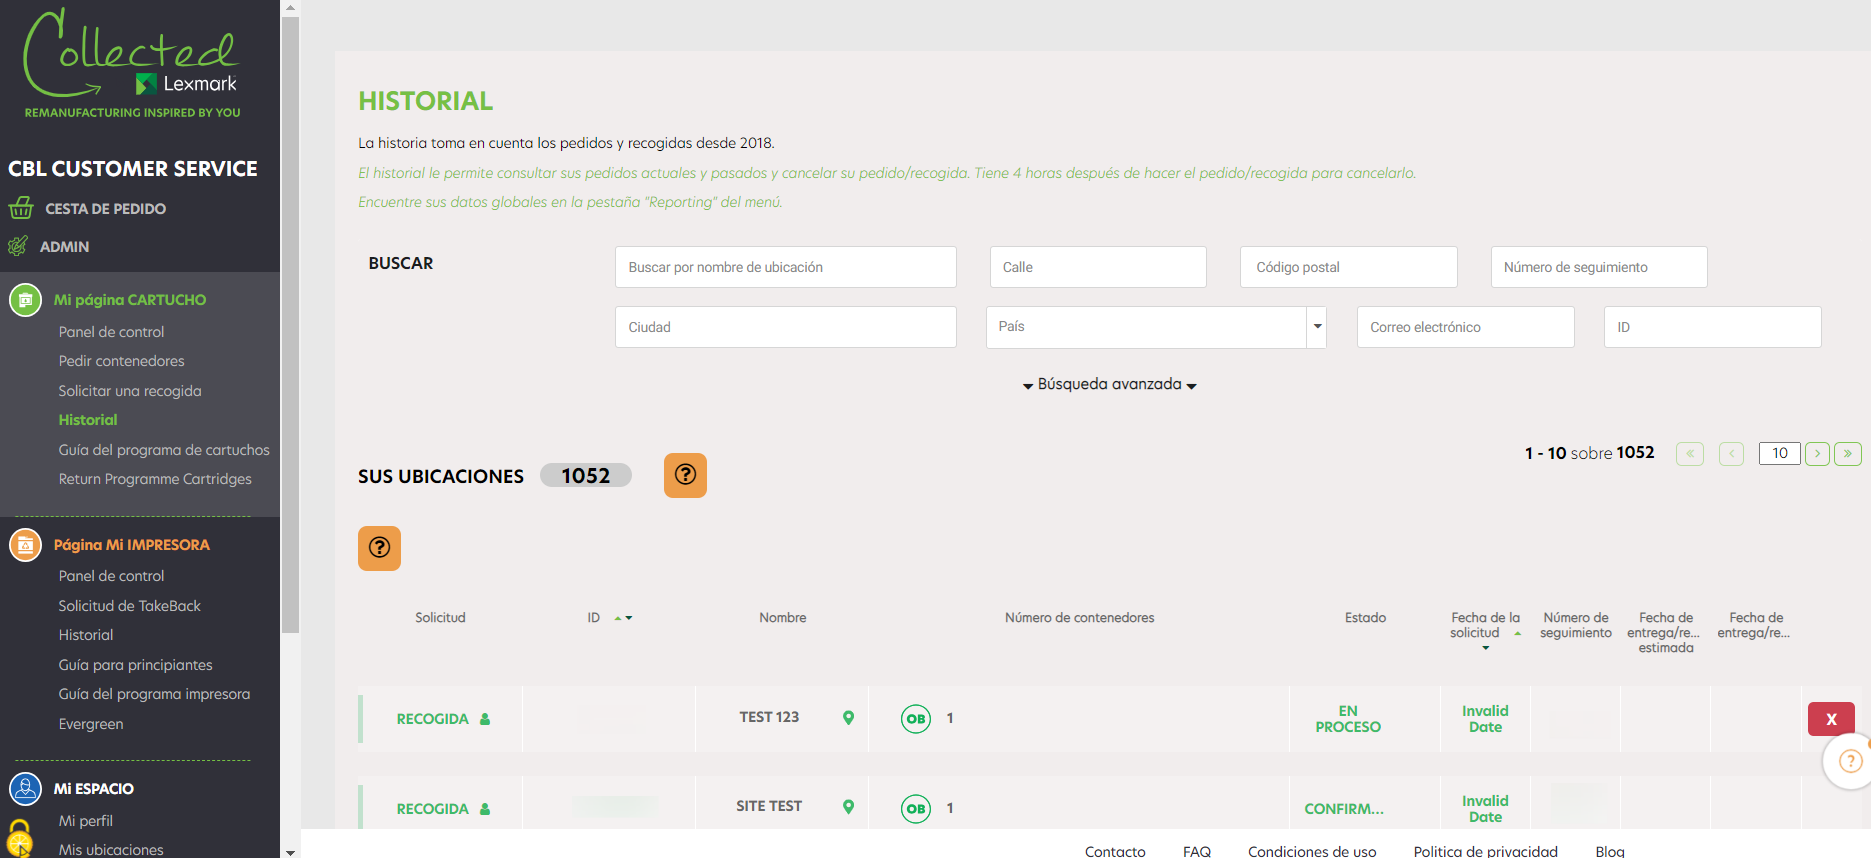Image resolution: width=1871 pixels, height=858 pixels.
Task: Click the location pin next to SITE TEST
Action: pos(848,806)
